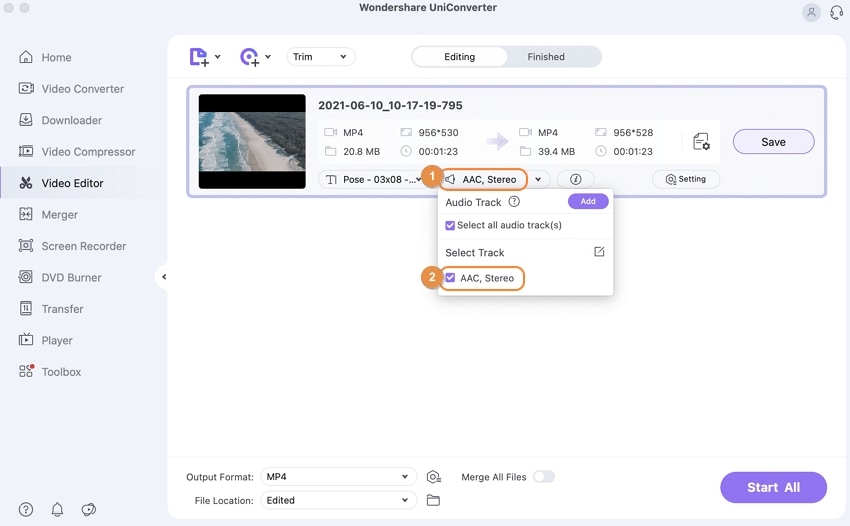Open the Merger tool

(49, 215)
